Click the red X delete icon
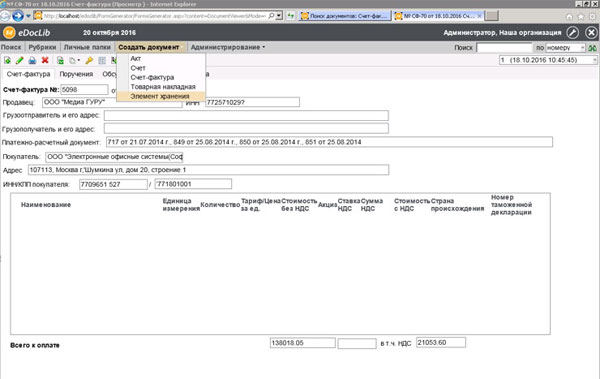The width and height of the screenshot is (600, 379). click(x=45, y=60)
